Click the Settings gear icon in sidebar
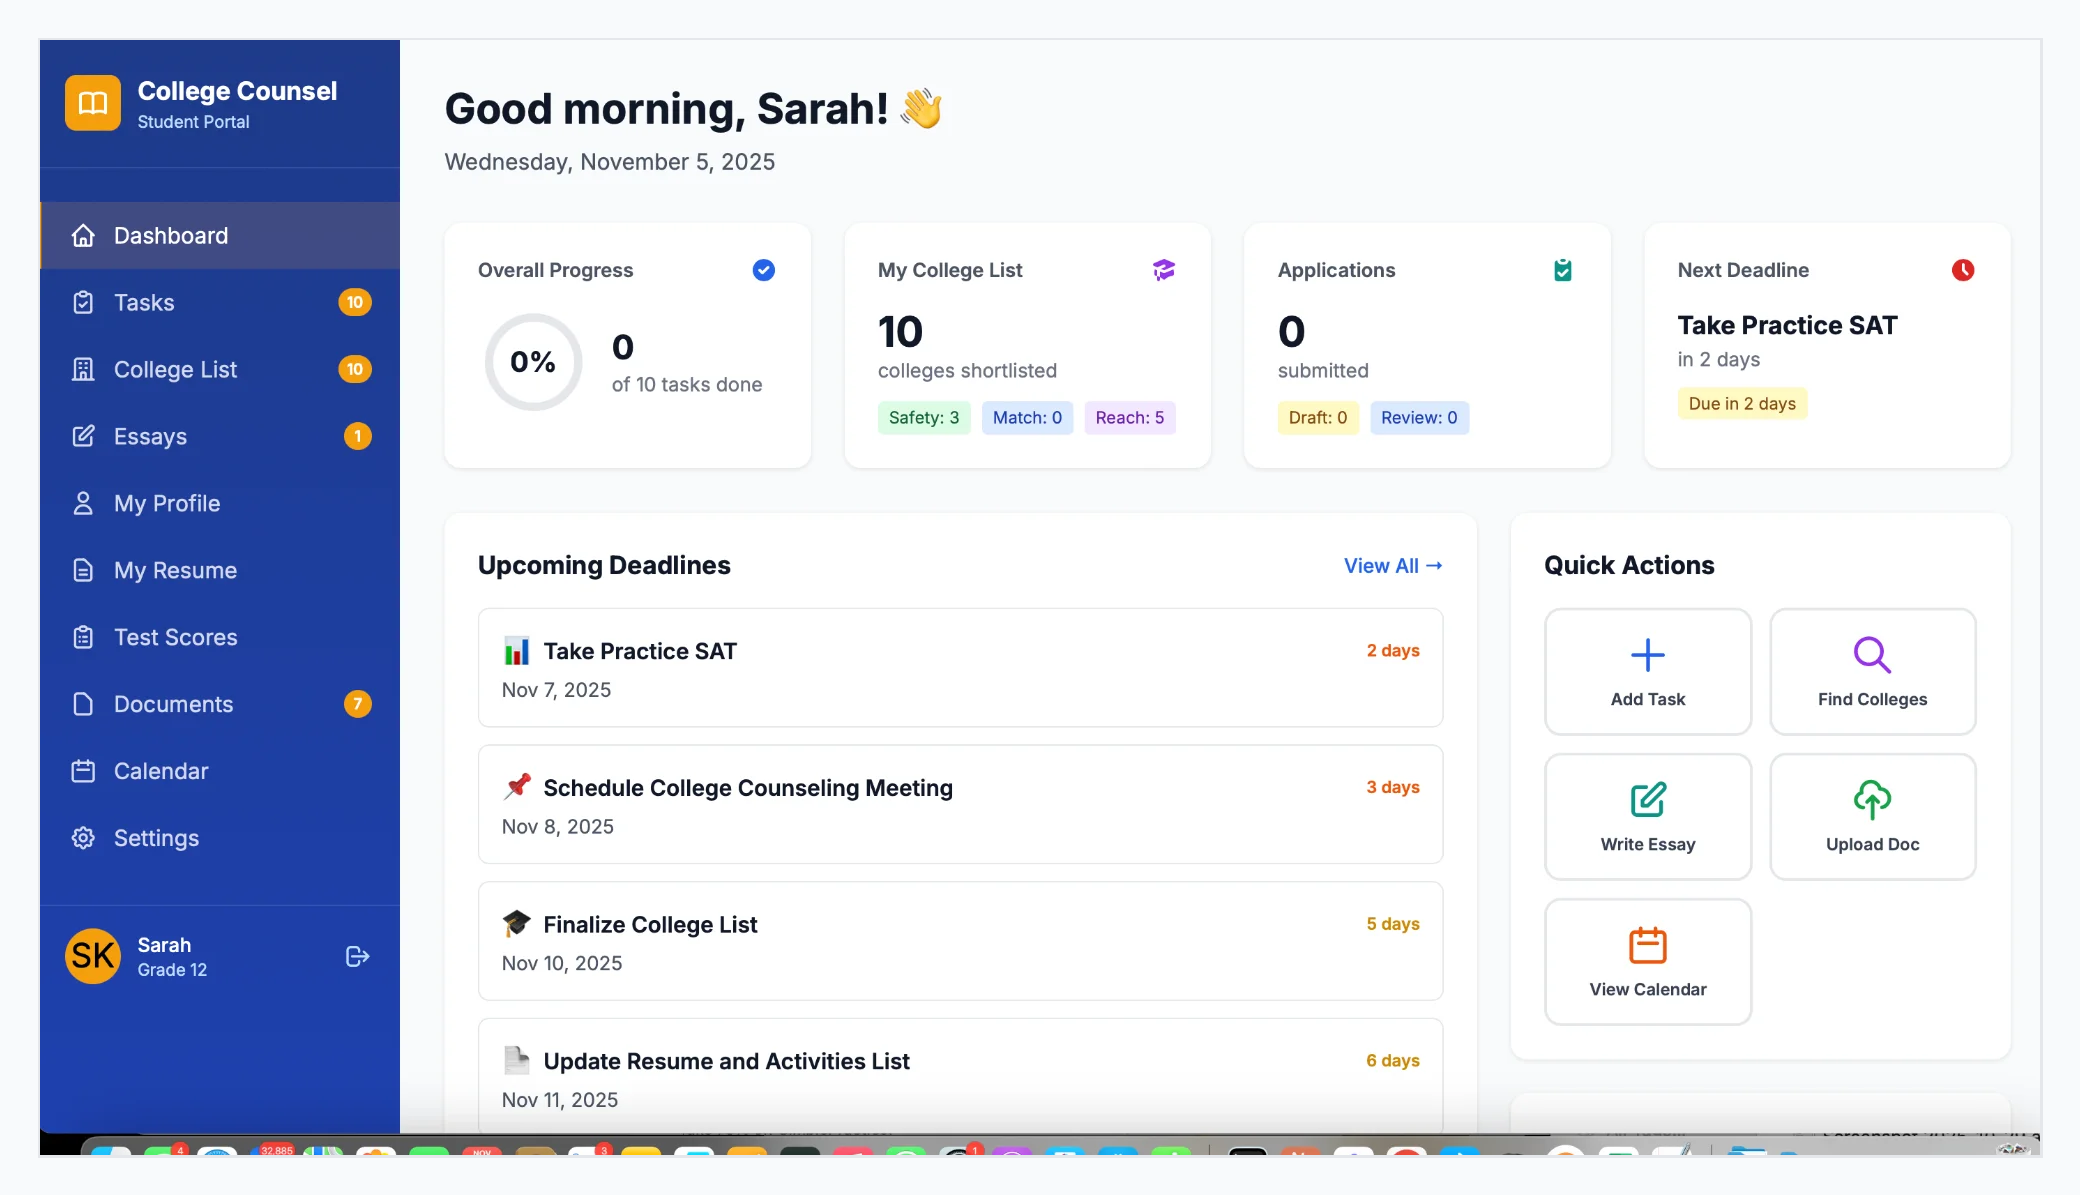2080x1195 pixels. [x=84, y=838]
